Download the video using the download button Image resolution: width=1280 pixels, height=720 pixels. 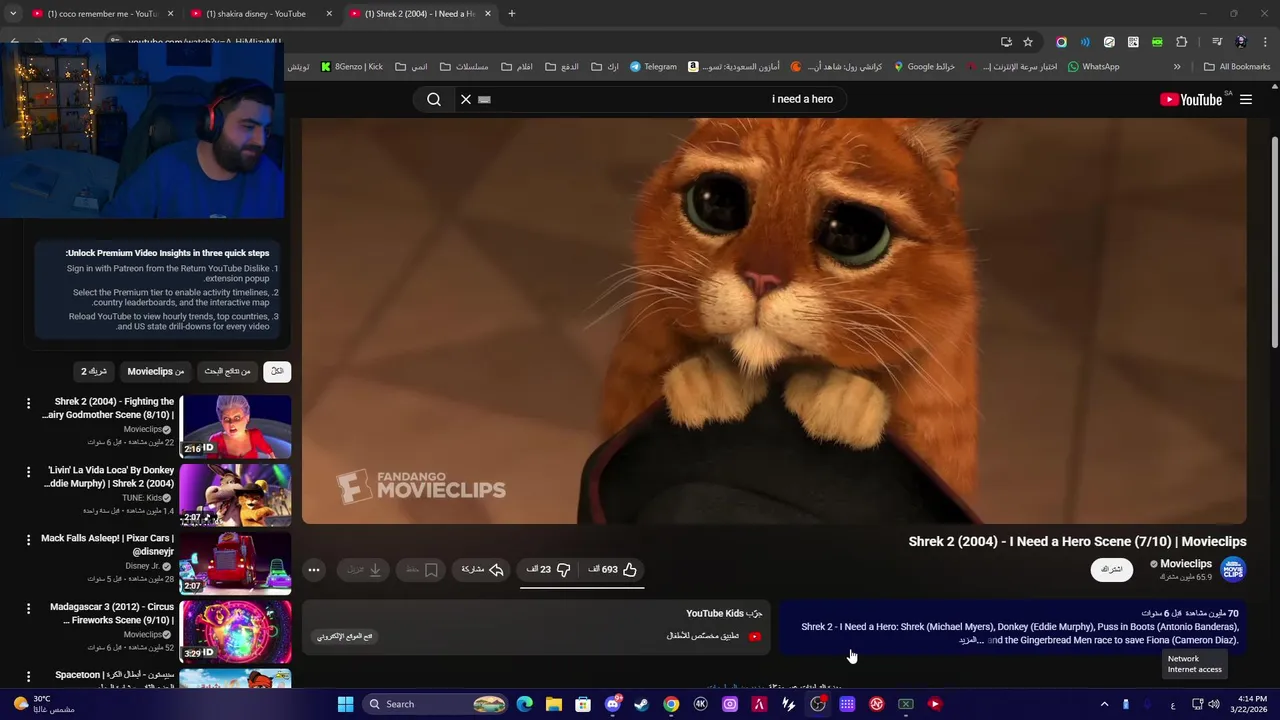[364, 570]
